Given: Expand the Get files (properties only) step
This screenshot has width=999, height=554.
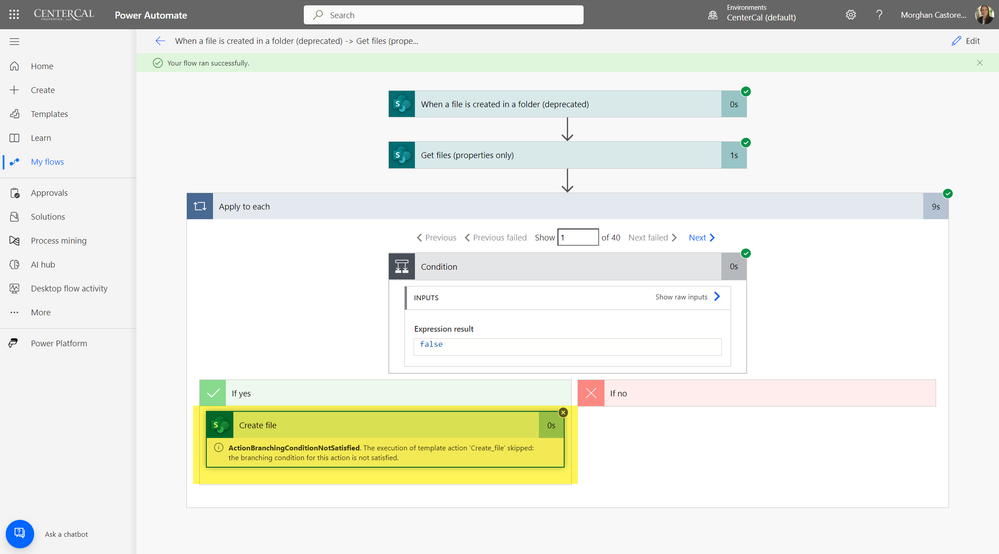Looking at the screenshot, I should pyautogui.click(x=567, y=155).
